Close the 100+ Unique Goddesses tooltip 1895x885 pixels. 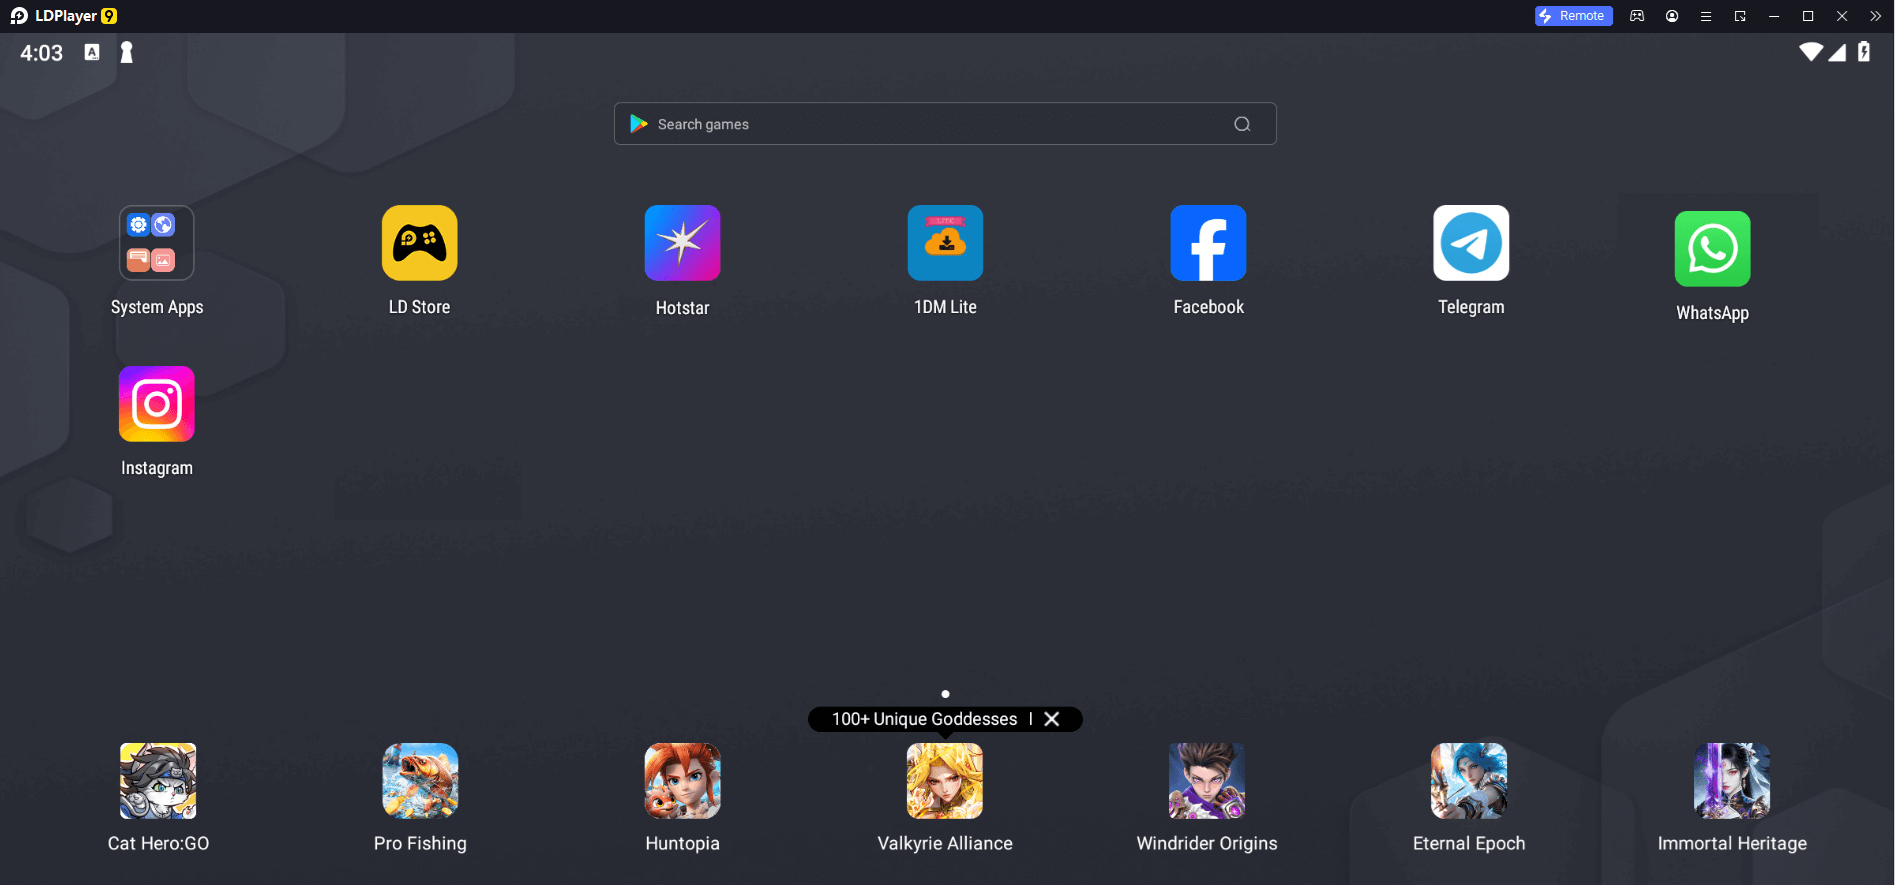[1052, 719]
